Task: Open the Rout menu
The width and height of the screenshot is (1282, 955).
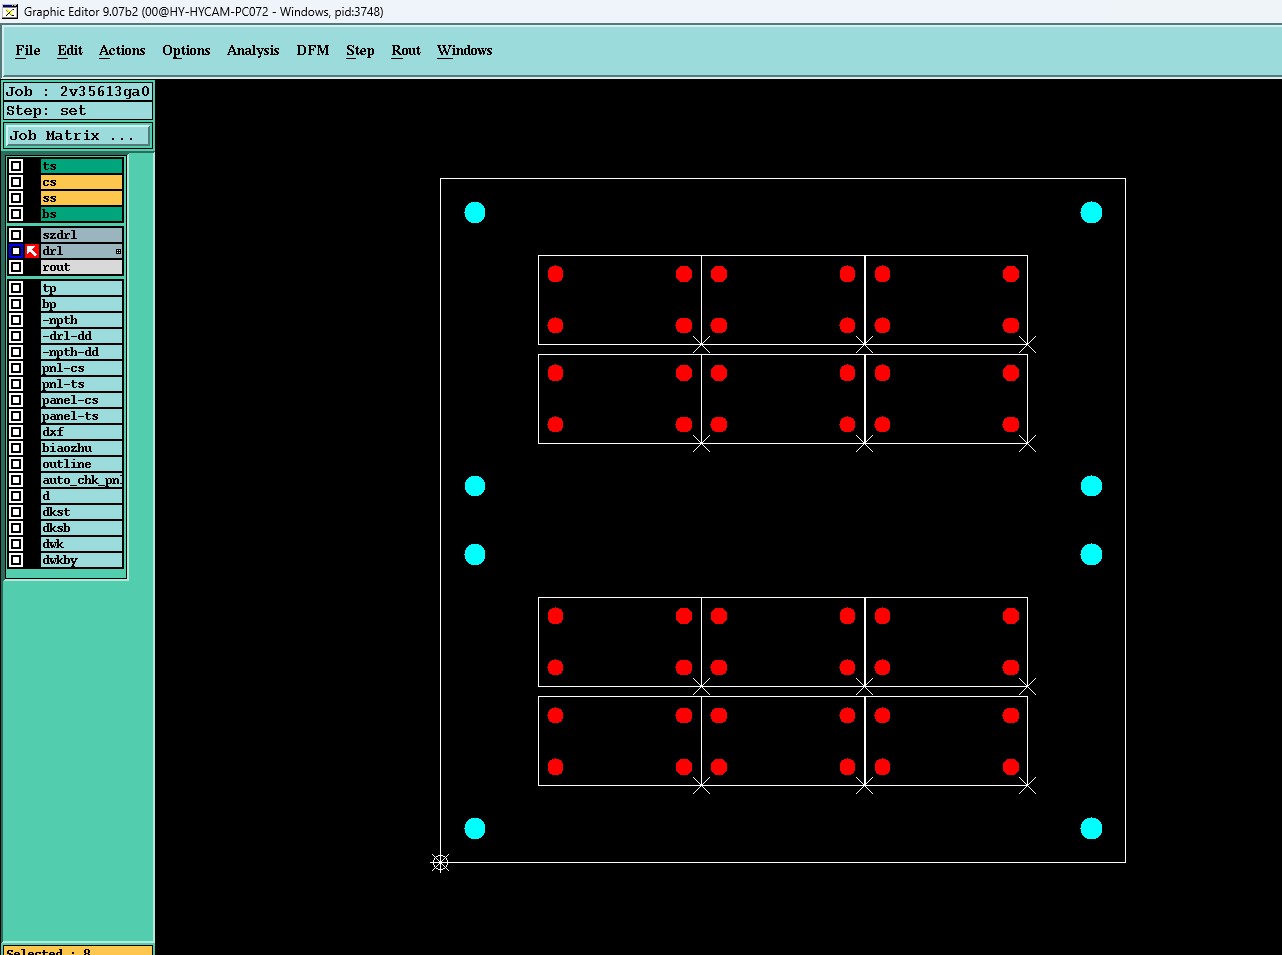Action: (x=406, y=50)
